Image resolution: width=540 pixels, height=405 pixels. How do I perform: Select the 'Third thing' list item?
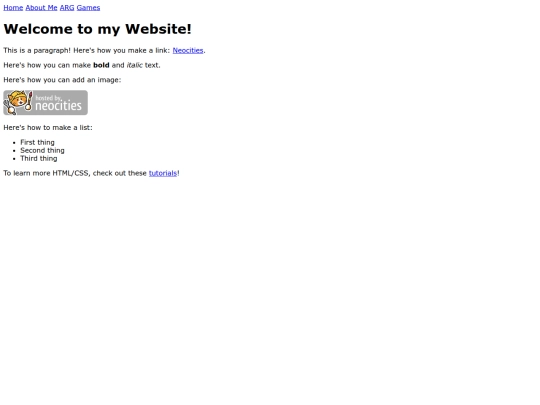[39, 158]
